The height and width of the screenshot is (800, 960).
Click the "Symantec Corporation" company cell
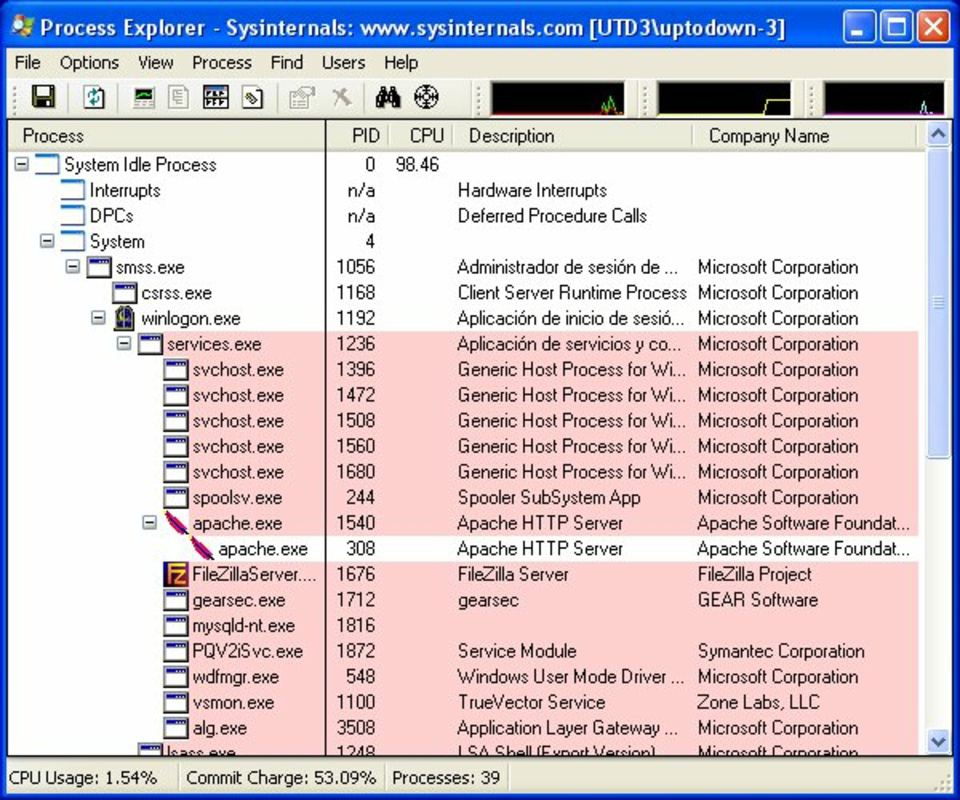tap(781, 651)
